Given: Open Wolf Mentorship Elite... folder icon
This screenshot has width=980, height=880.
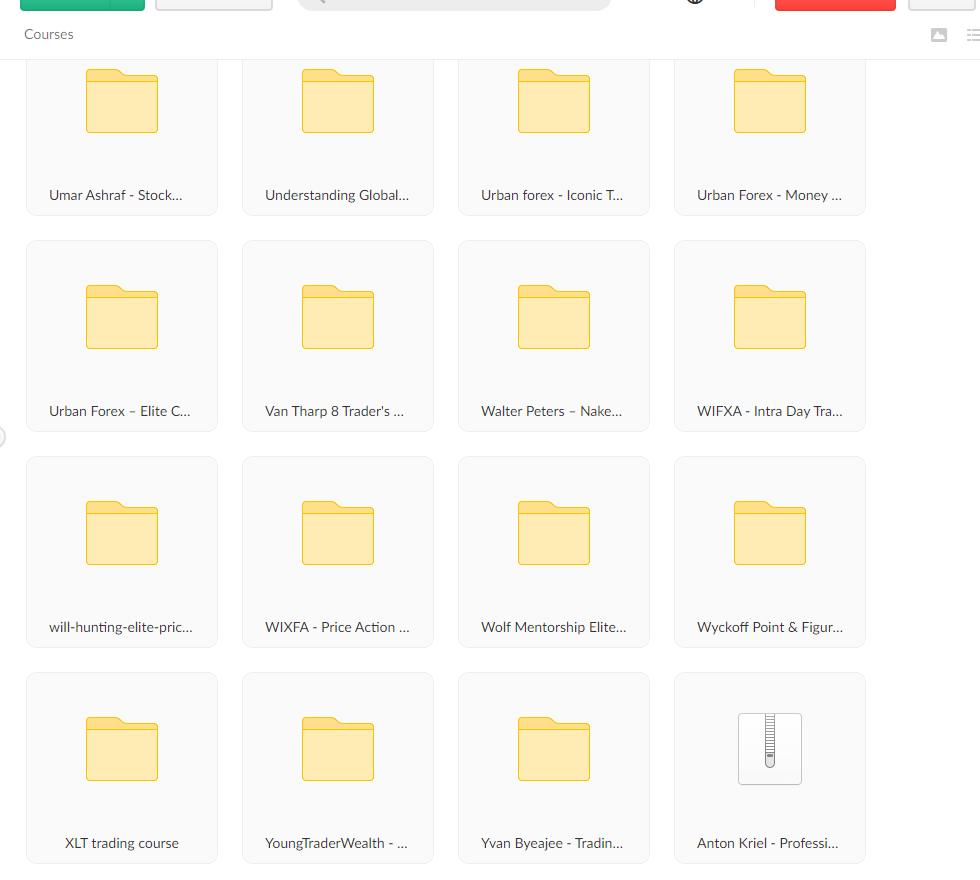Looking at the screenshot, I should 554,533.
